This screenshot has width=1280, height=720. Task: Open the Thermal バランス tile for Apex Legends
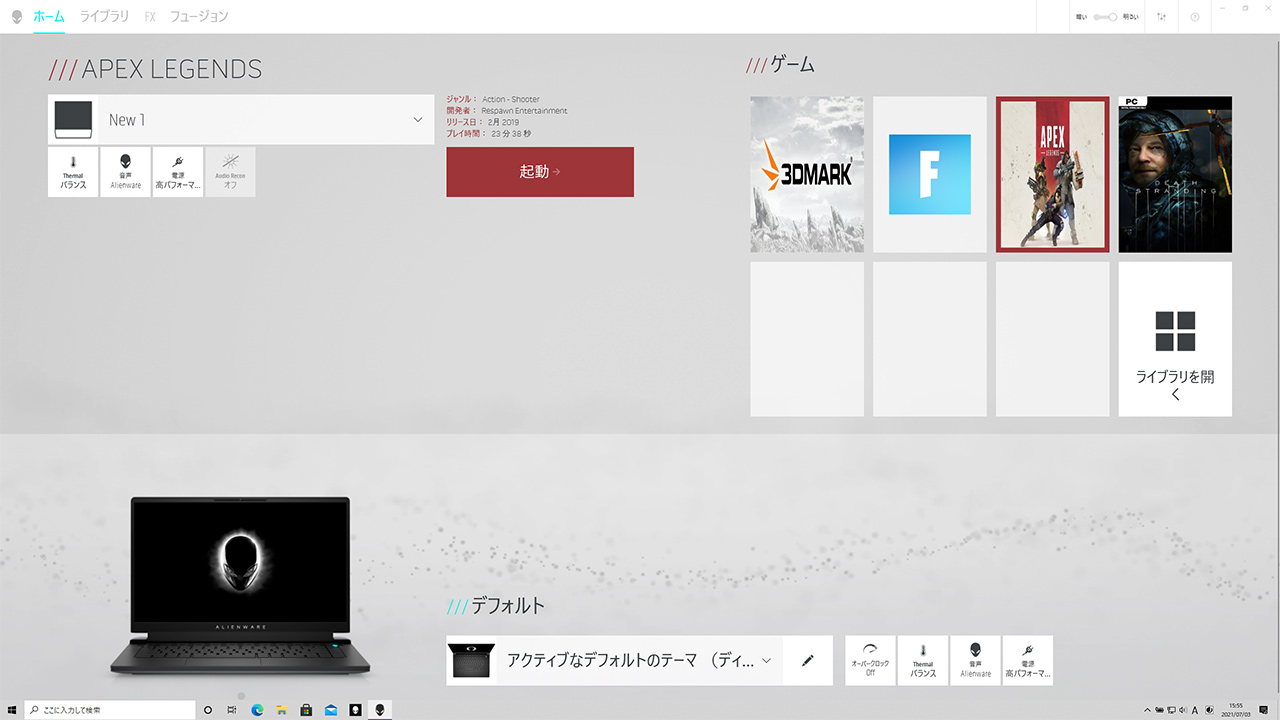73,172
